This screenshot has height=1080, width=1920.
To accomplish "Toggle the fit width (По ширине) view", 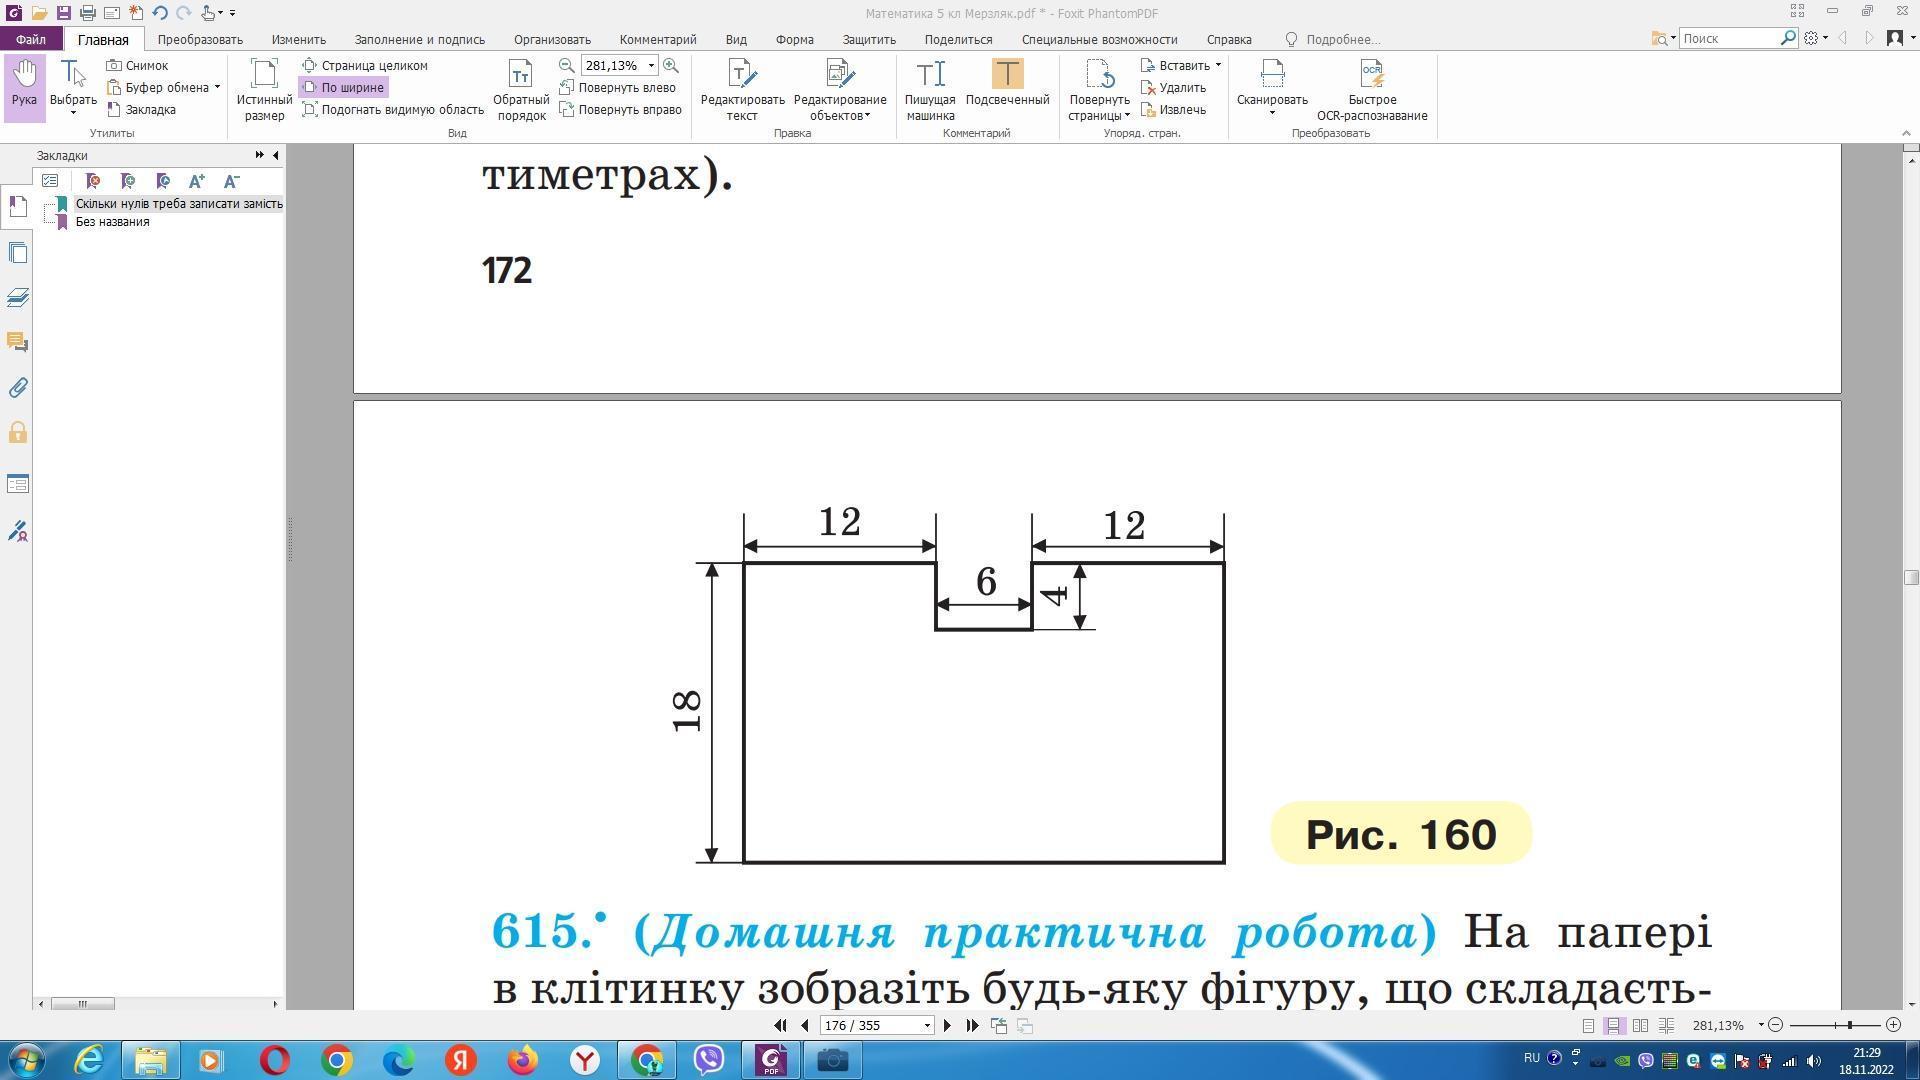I will pyautogui.click(x=343, y=87).
